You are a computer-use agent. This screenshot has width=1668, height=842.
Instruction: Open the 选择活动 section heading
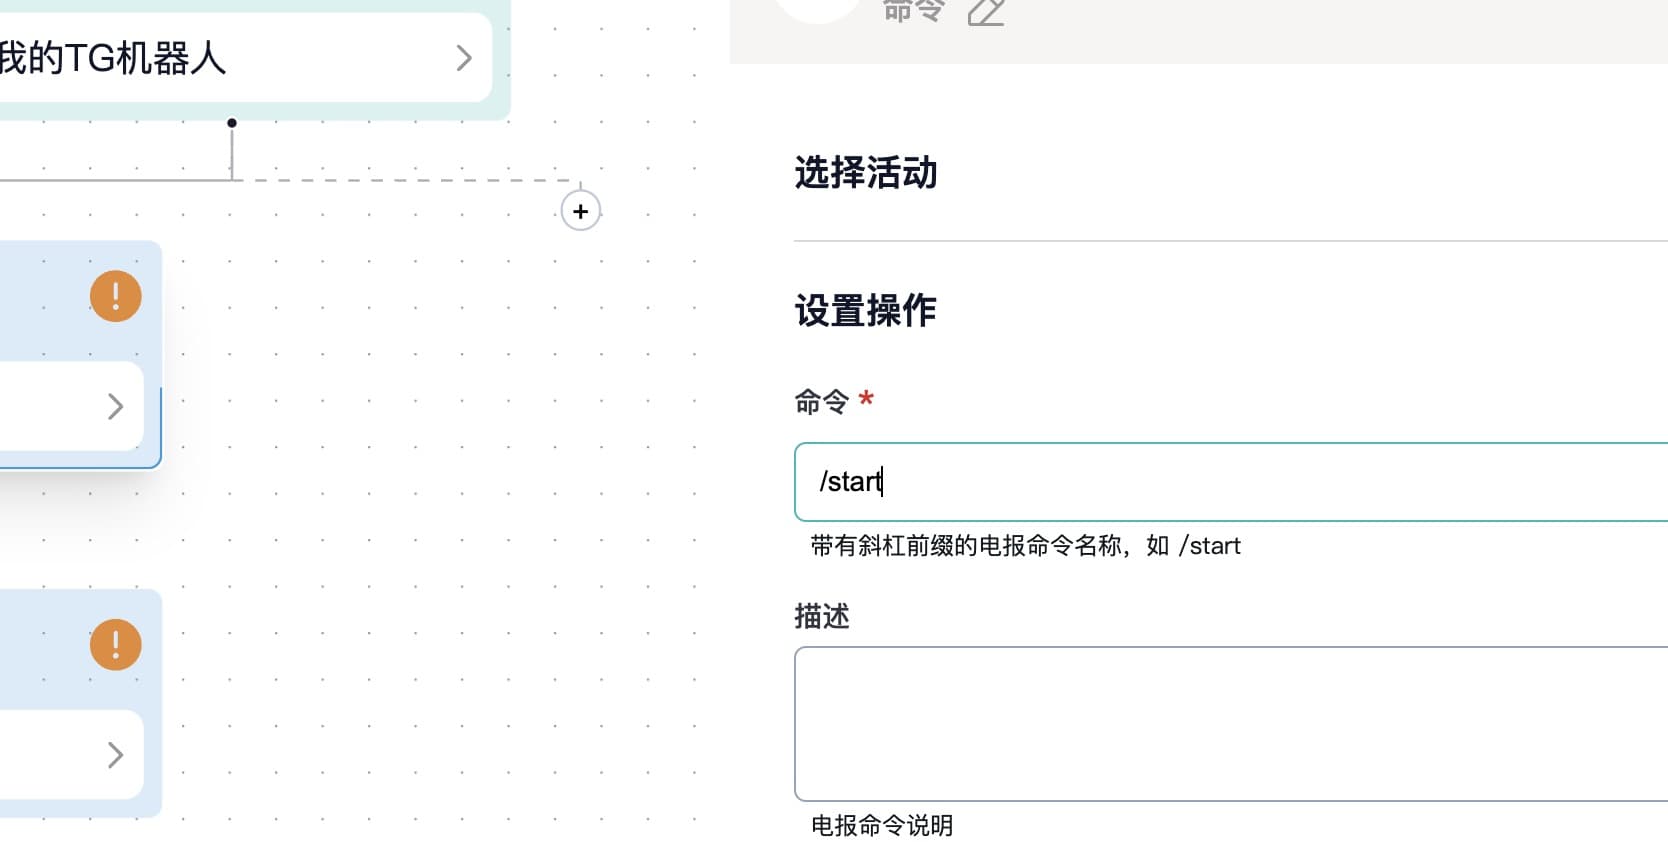pyautogui.click(x=866, y=173)
